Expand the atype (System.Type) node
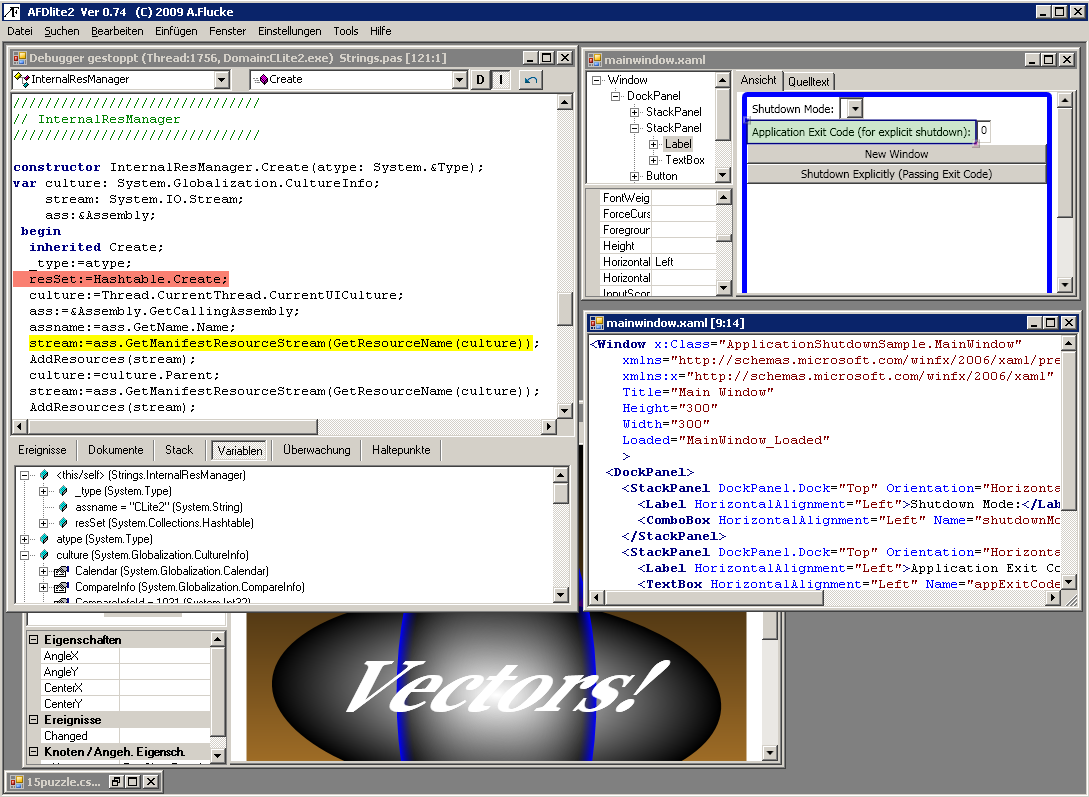Screen dimensions: 1089x797 [x=24, y=539]
